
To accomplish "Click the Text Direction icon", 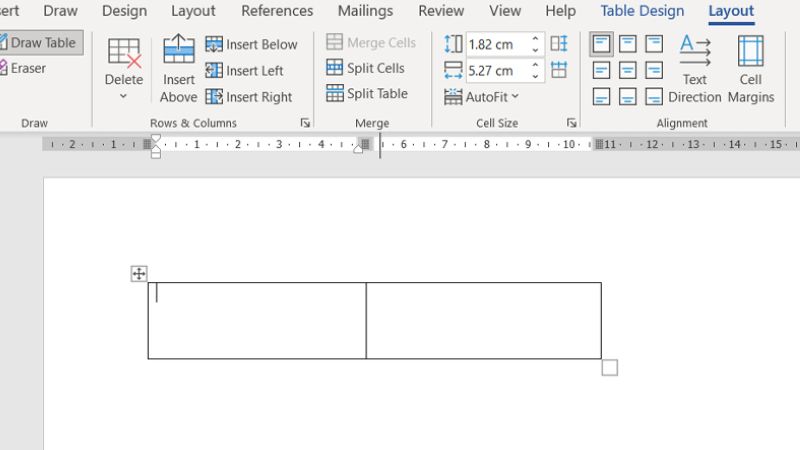I will (x=694, y=50).
